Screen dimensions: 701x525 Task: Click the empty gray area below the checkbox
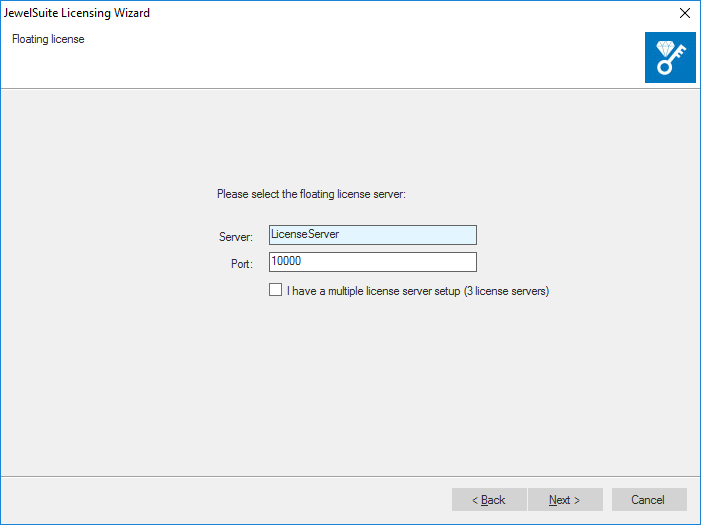tap(350, 390)
